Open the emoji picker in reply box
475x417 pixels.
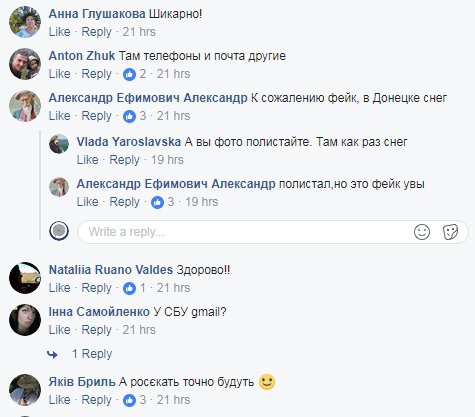pos(422,232)
